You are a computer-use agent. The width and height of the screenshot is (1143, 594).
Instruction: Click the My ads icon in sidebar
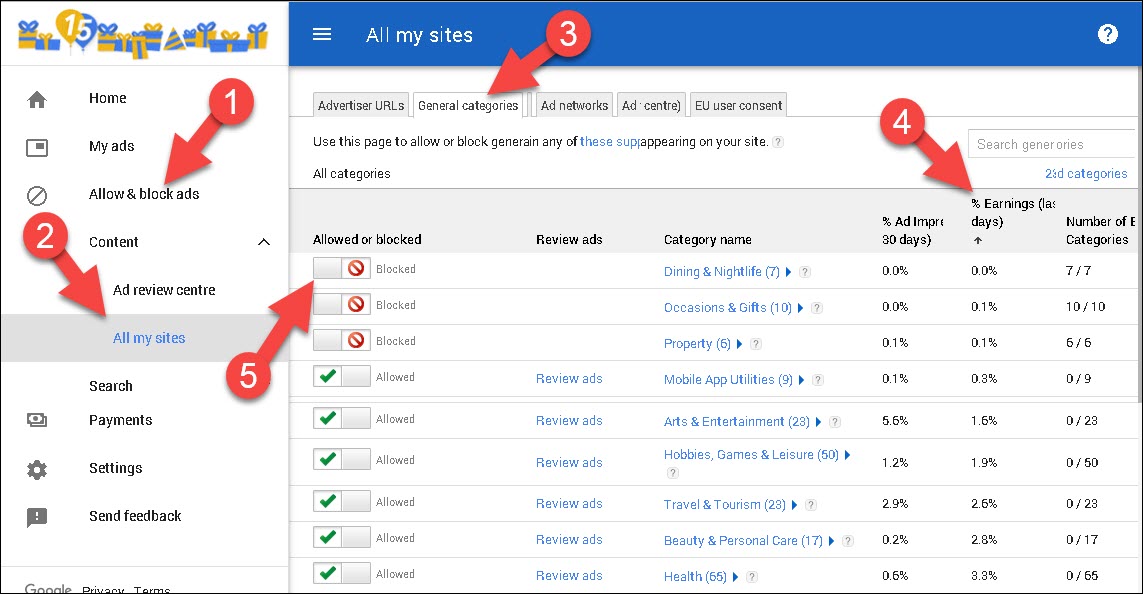point(37,147)
